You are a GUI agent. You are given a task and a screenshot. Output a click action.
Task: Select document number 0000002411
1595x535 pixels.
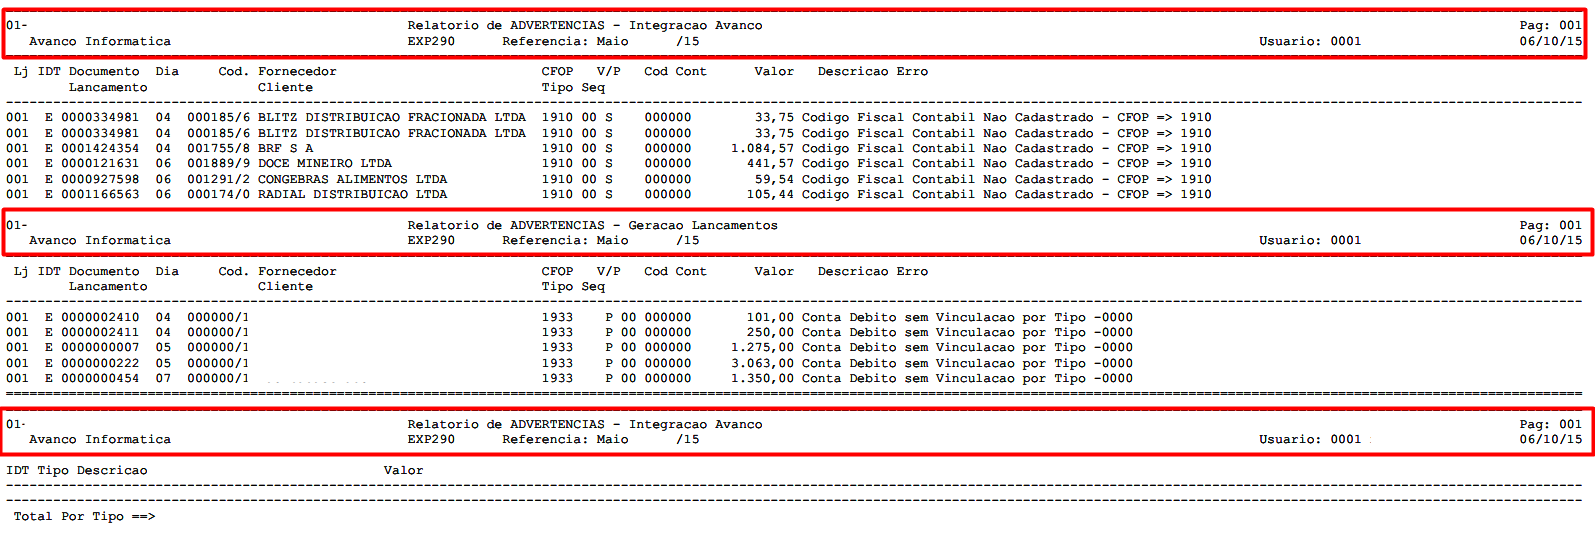point(100,332)
